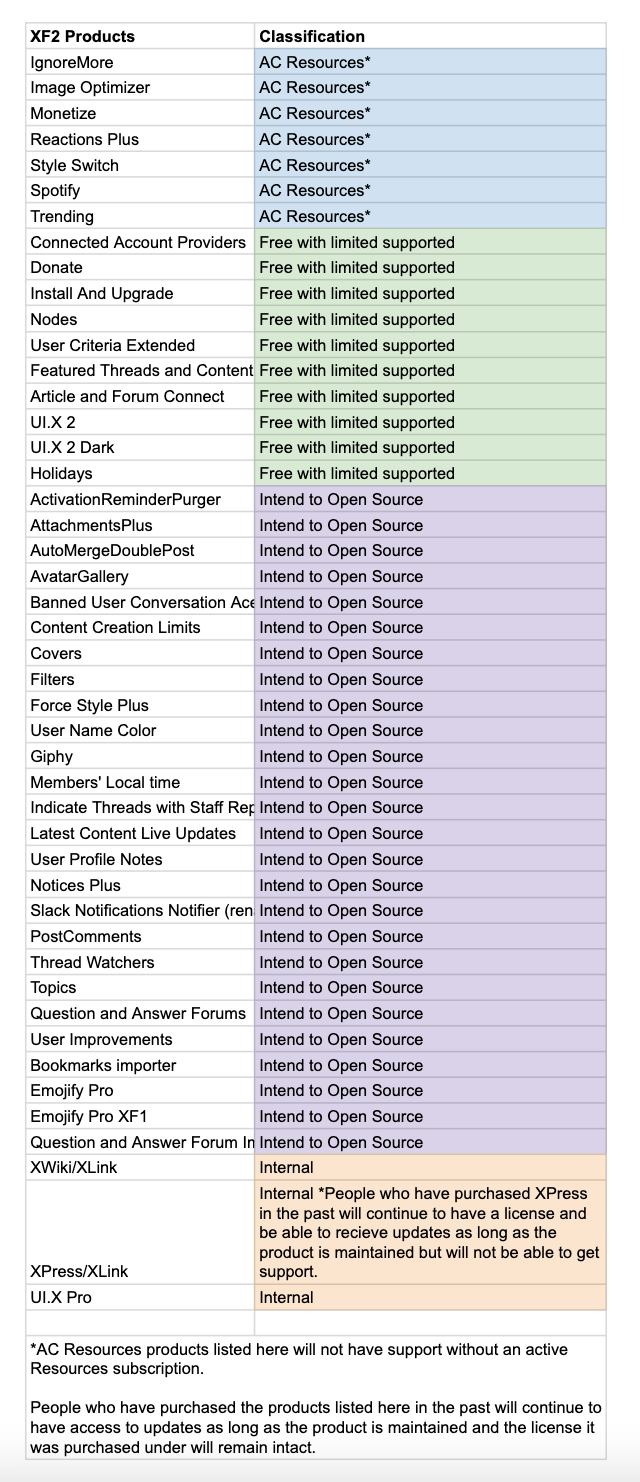Viewport: 640px width, 1482px height.
Task: Select the XWiki/XLink product cell
Action: [74, 1168]
